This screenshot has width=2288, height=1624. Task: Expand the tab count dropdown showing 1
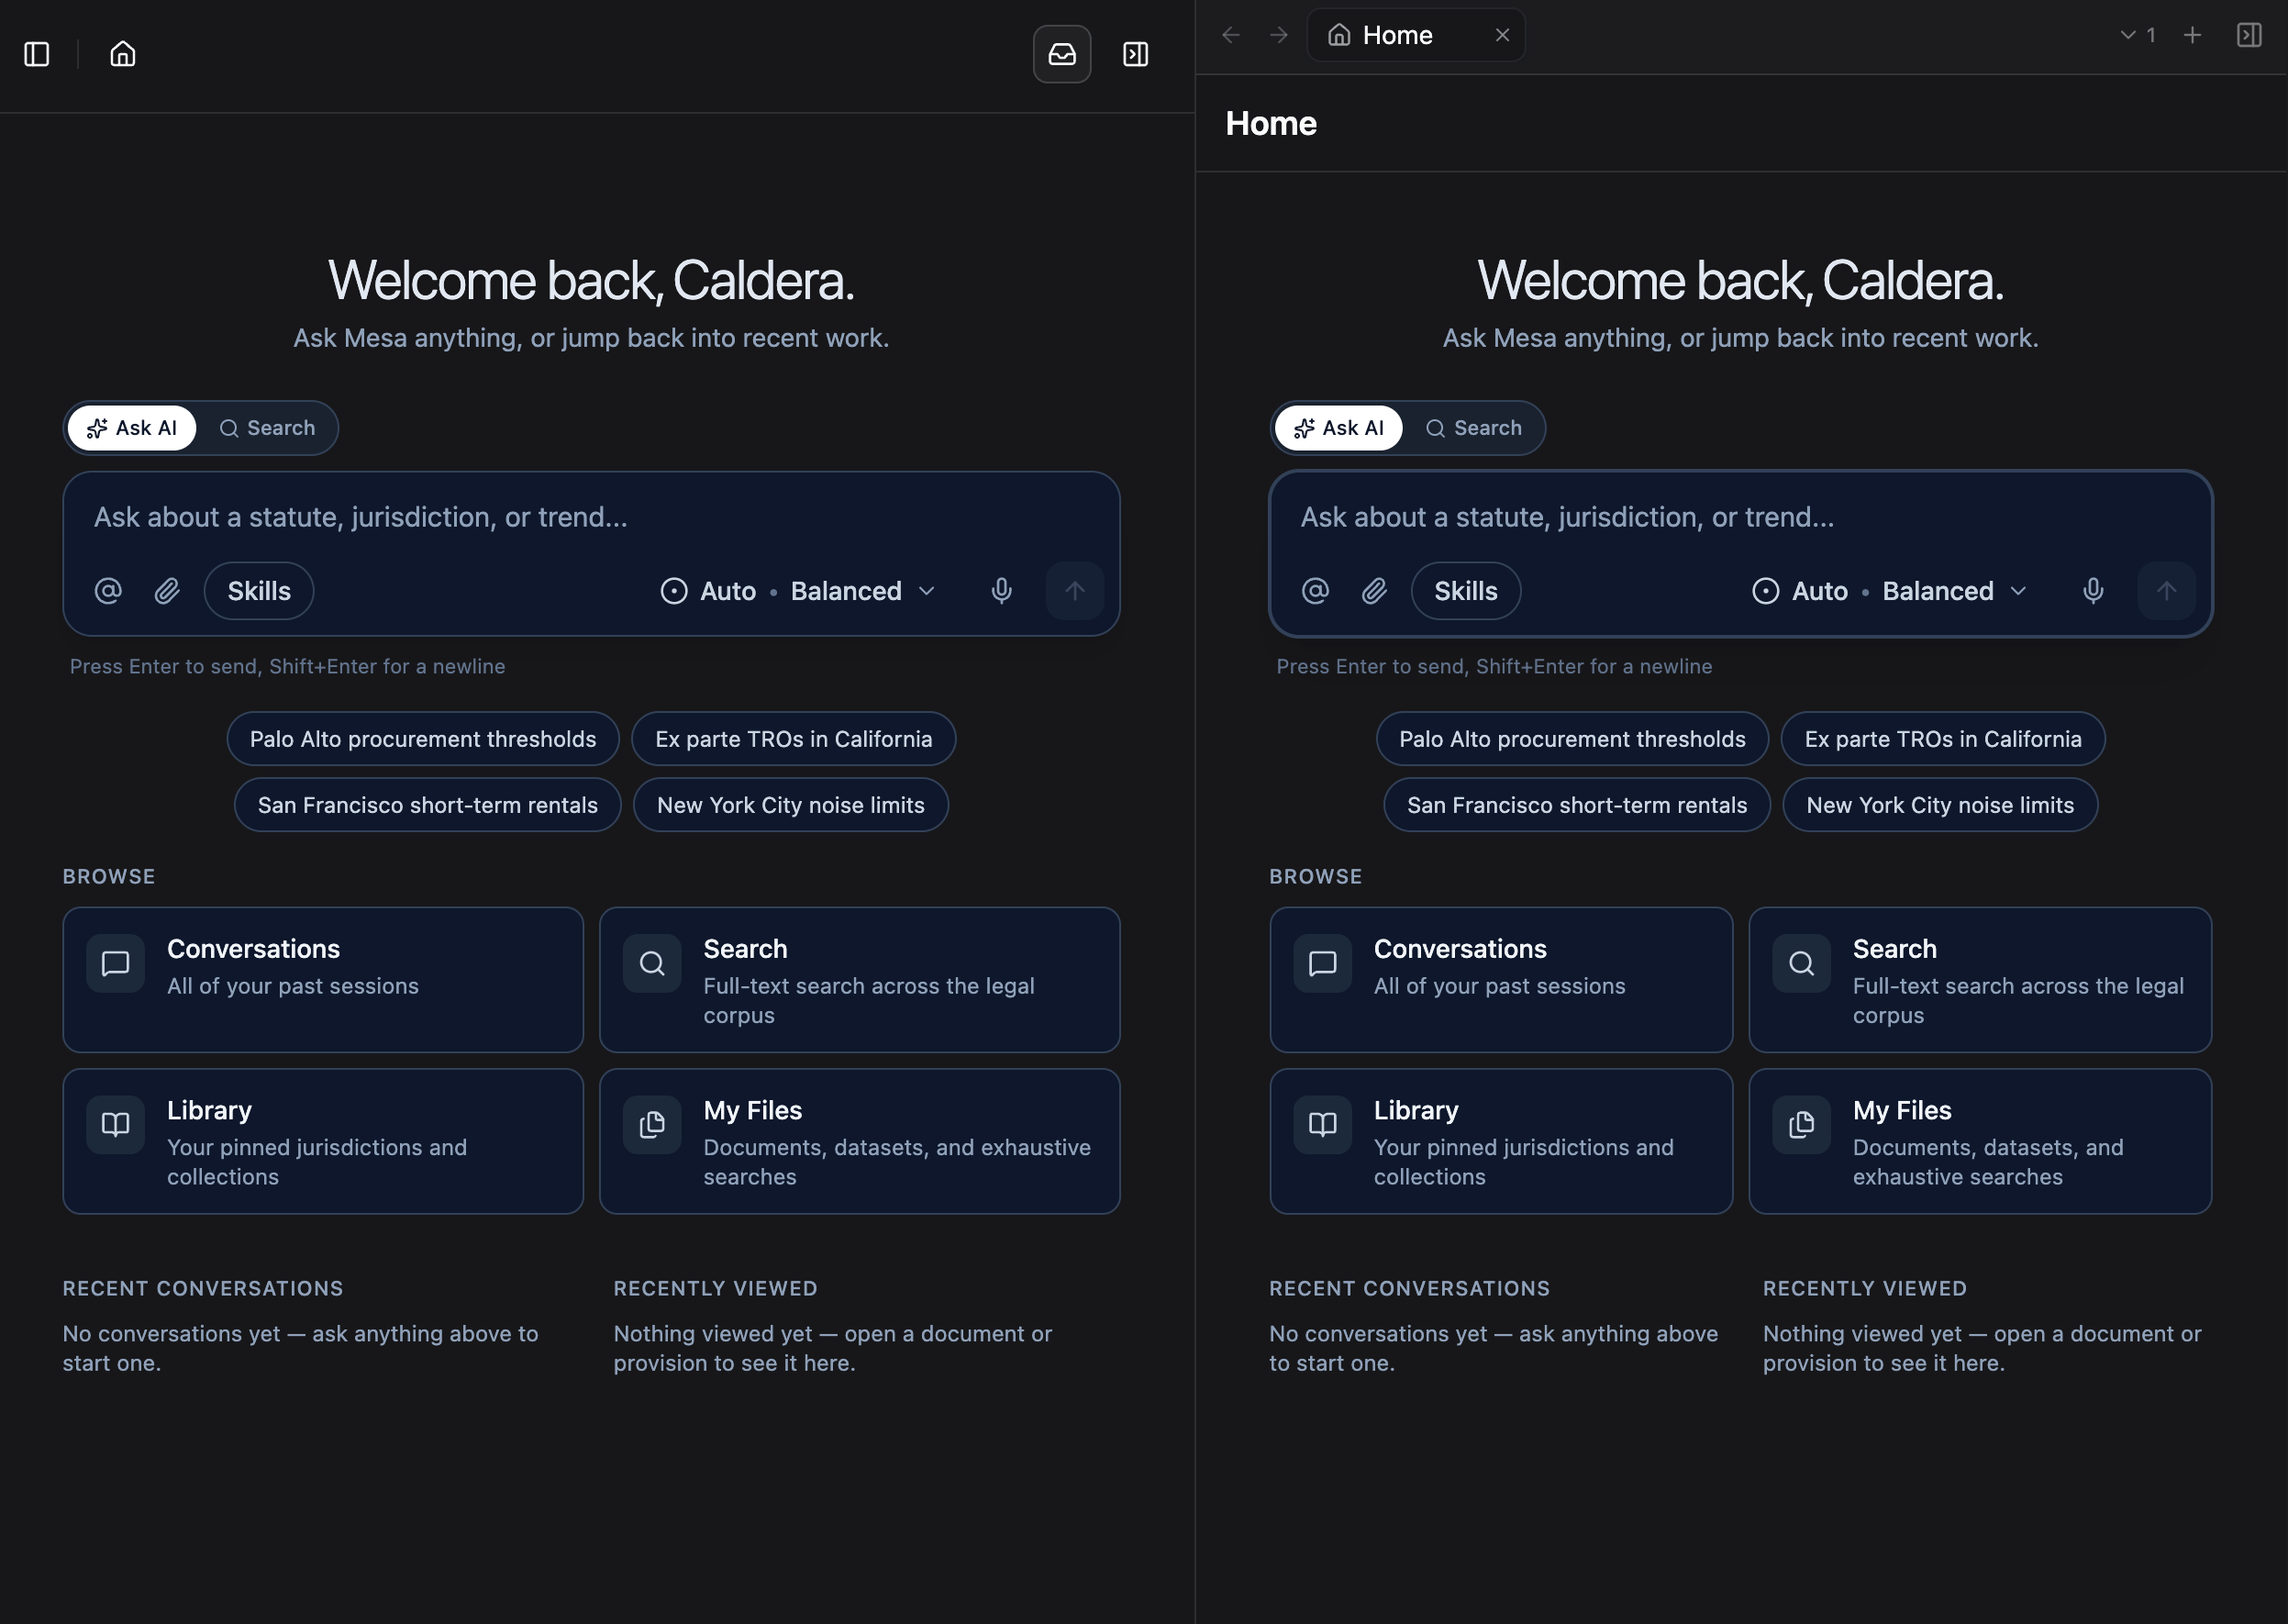(x=2138, y=35)
